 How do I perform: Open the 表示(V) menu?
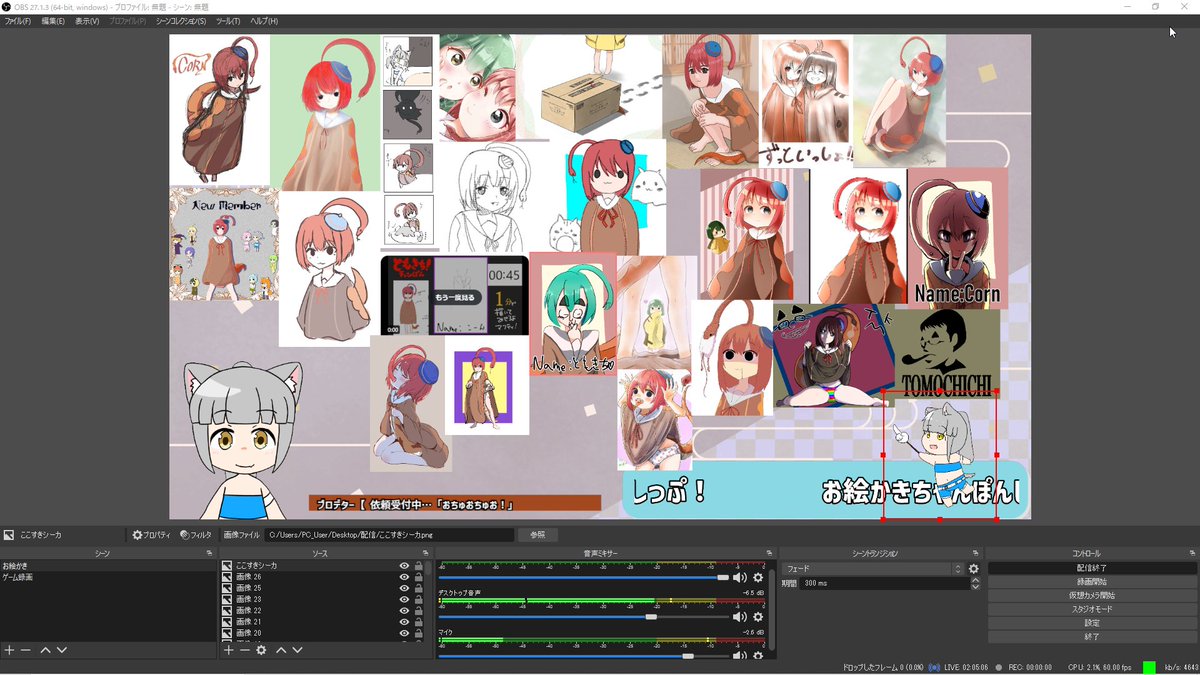click(87, 21)
